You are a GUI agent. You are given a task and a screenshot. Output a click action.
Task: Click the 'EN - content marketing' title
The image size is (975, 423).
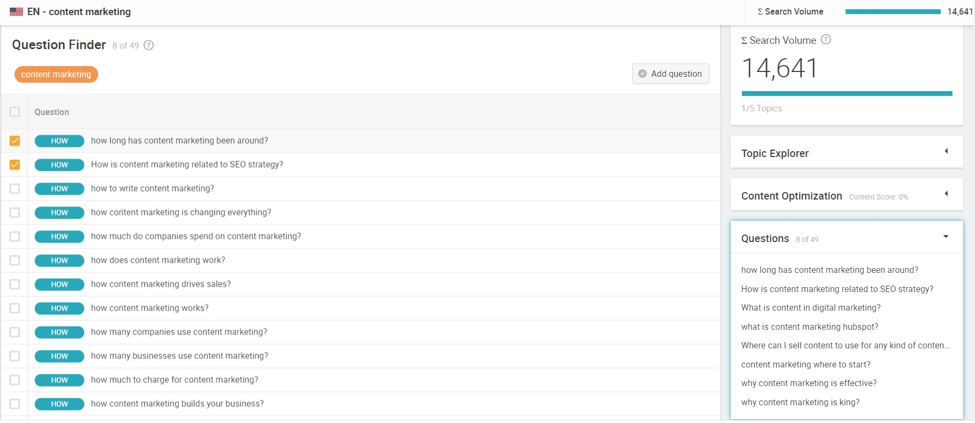[79, 11]
